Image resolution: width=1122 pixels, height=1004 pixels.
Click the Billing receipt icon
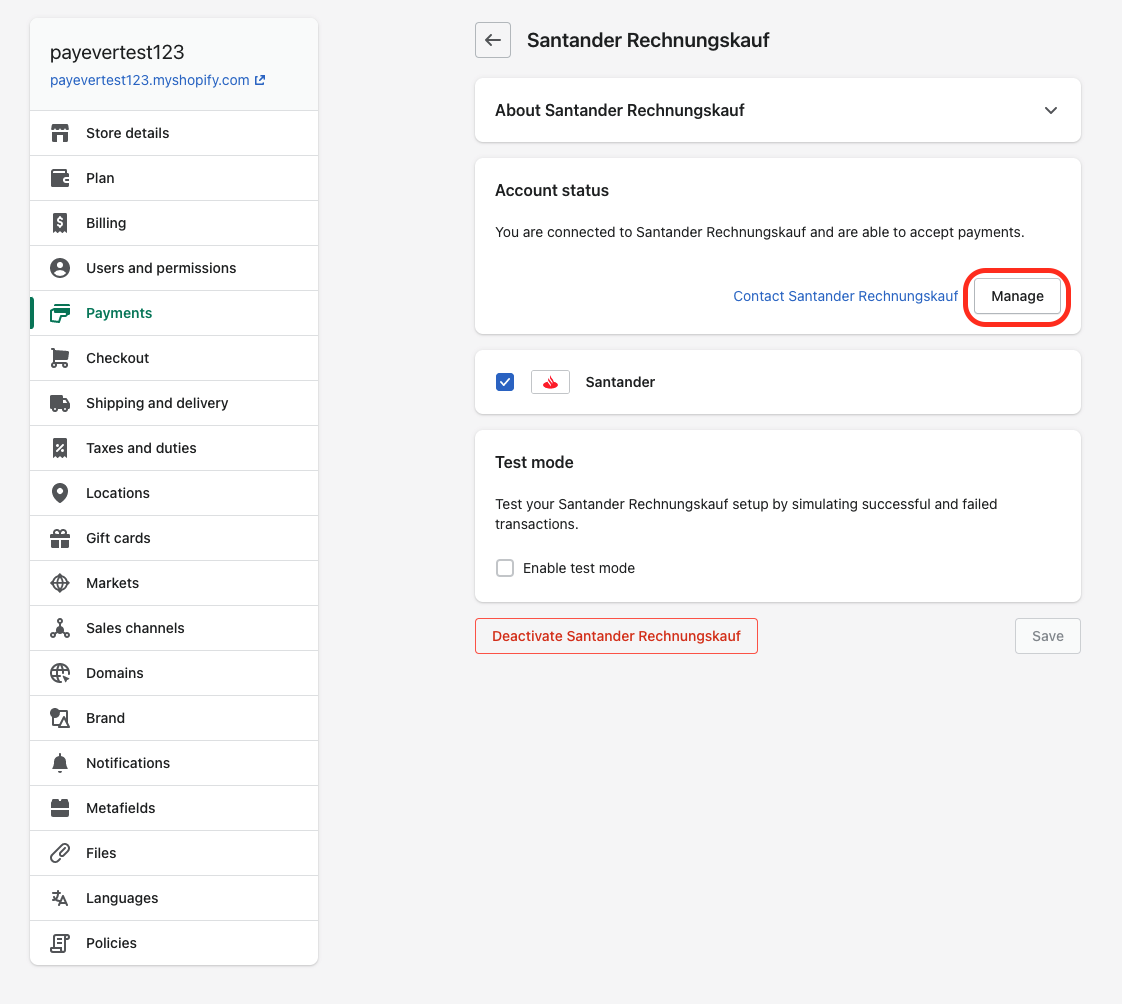click(x=60, y=223)
